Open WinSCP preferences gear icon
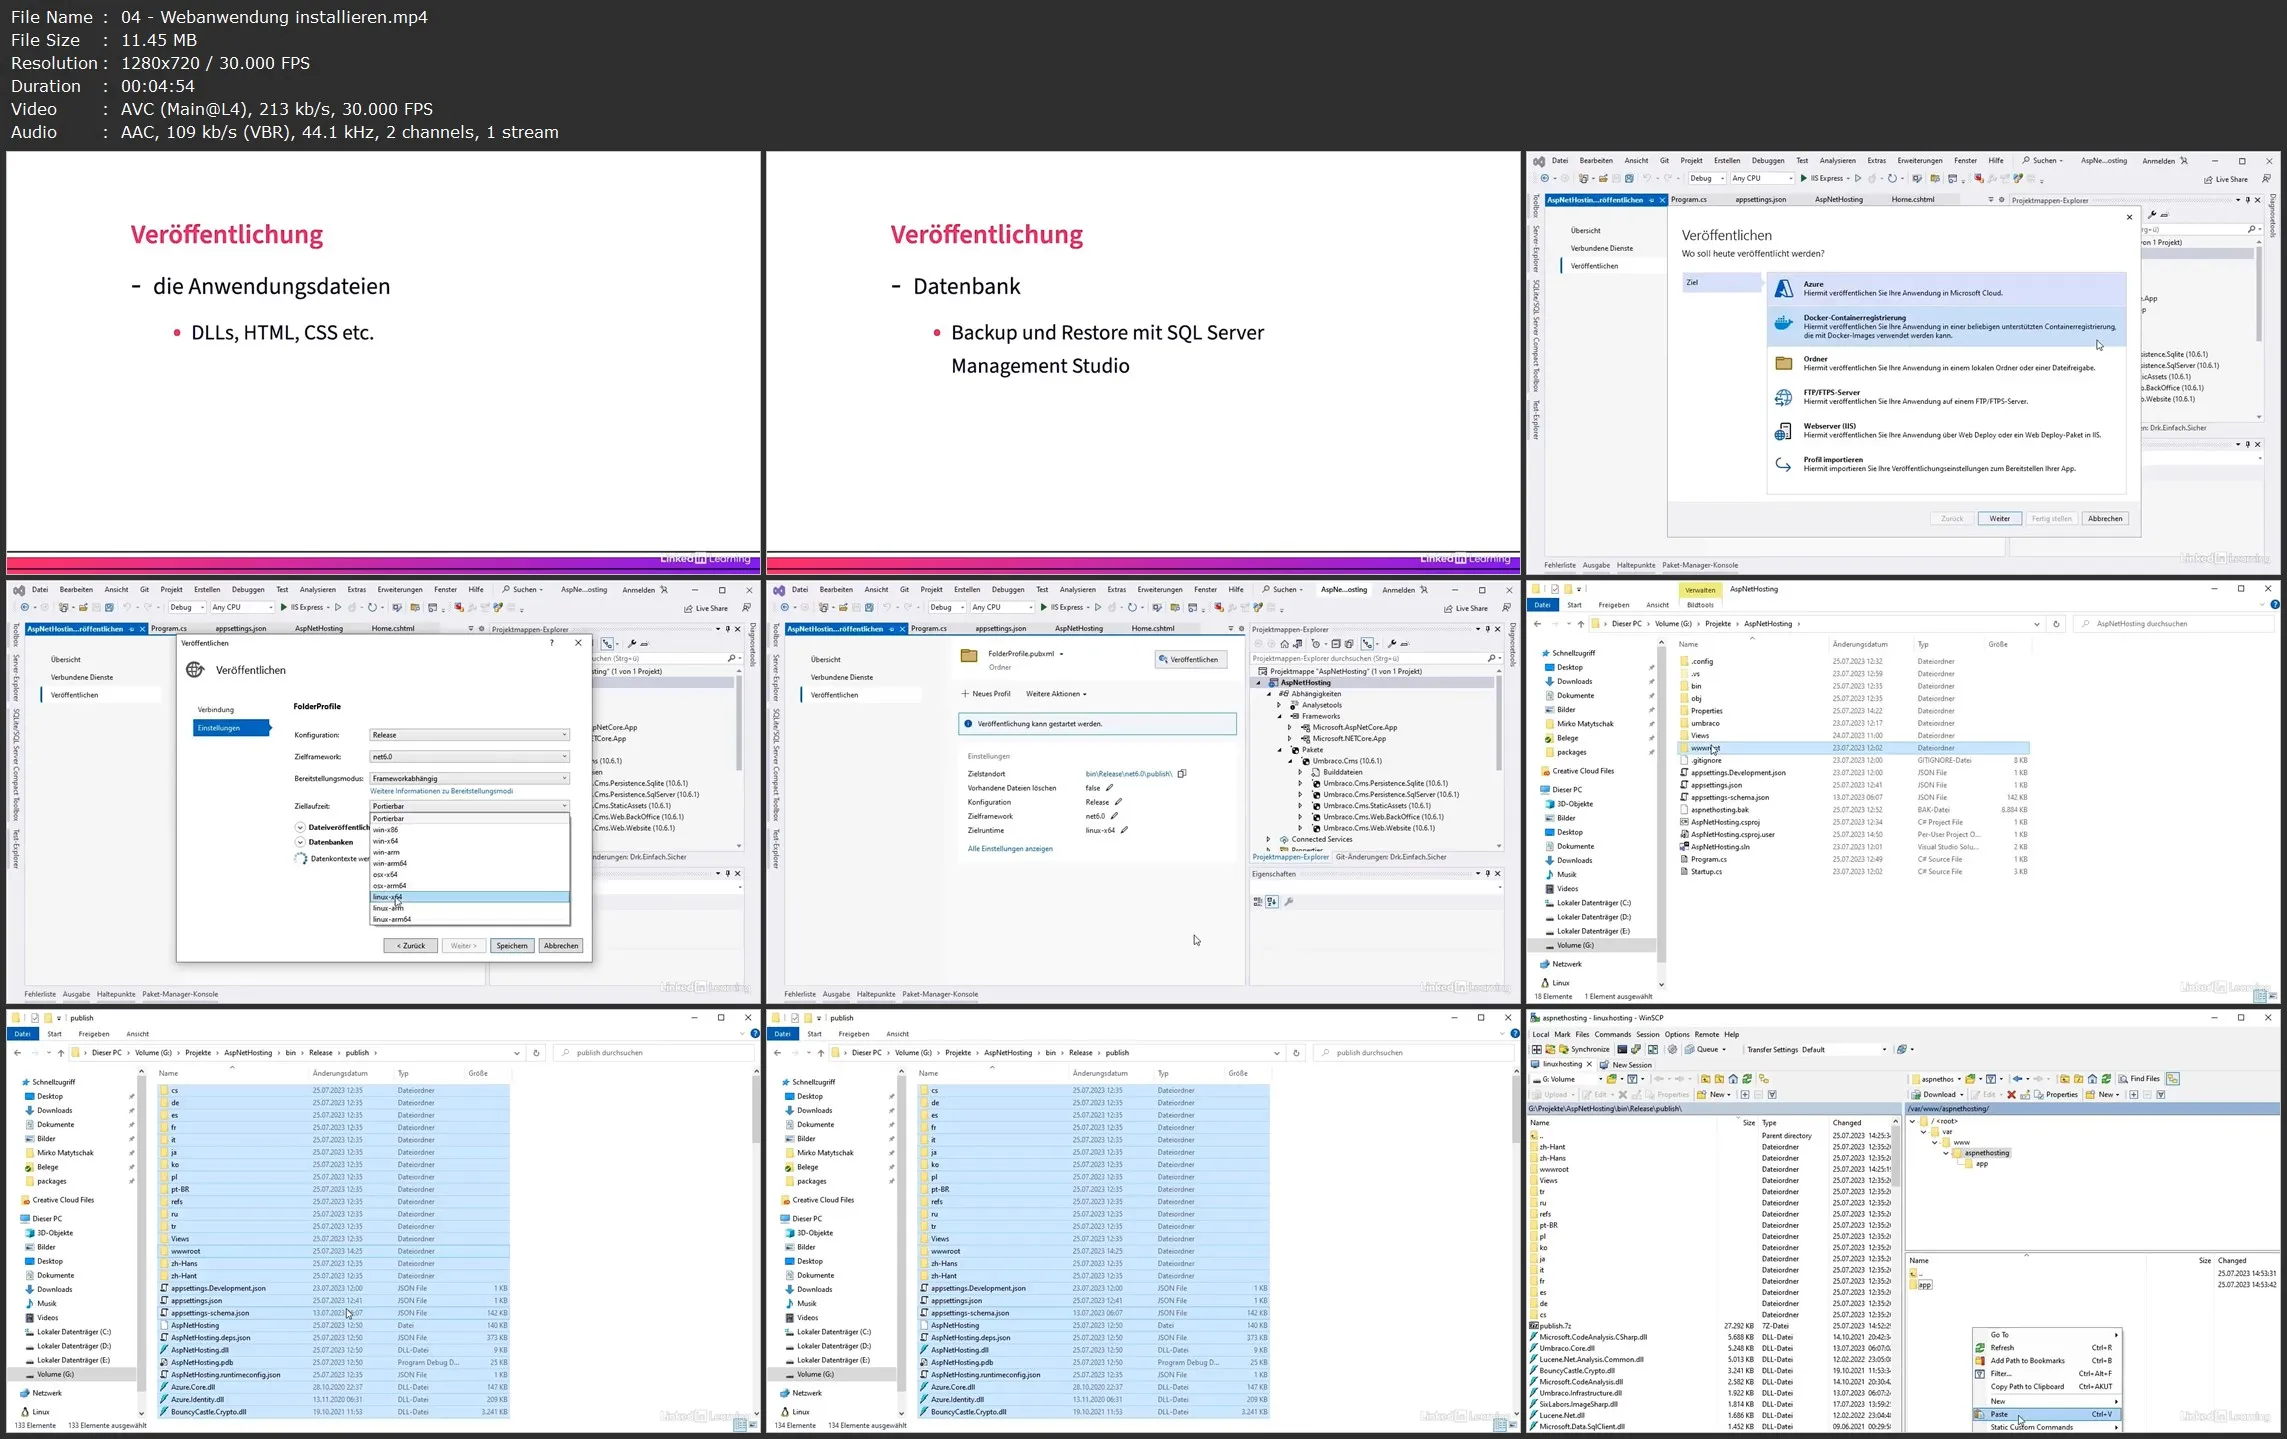This screenshot has width=2287, height=1439. 1672,1049
